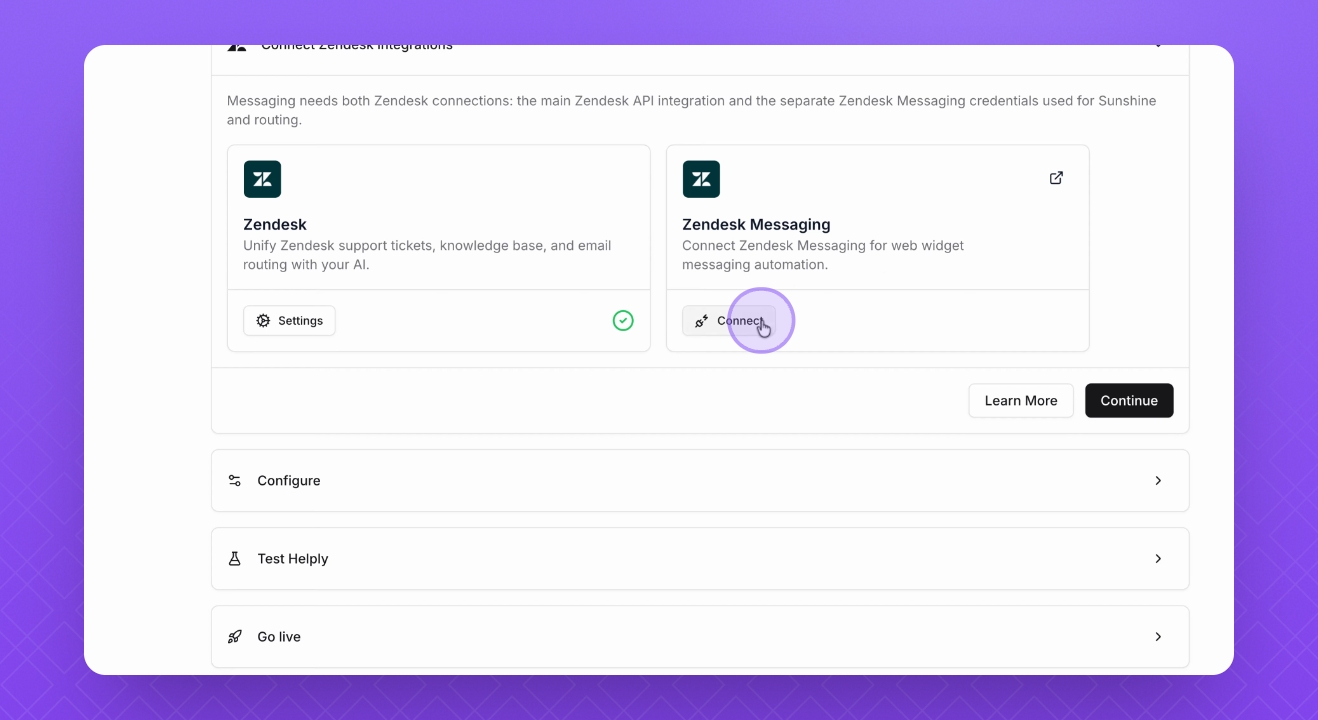Click the Zendesk logo in the Zendesk card
Image resolution: width=1318 pixels, height=720 pixels.
[x=262, y=179]
